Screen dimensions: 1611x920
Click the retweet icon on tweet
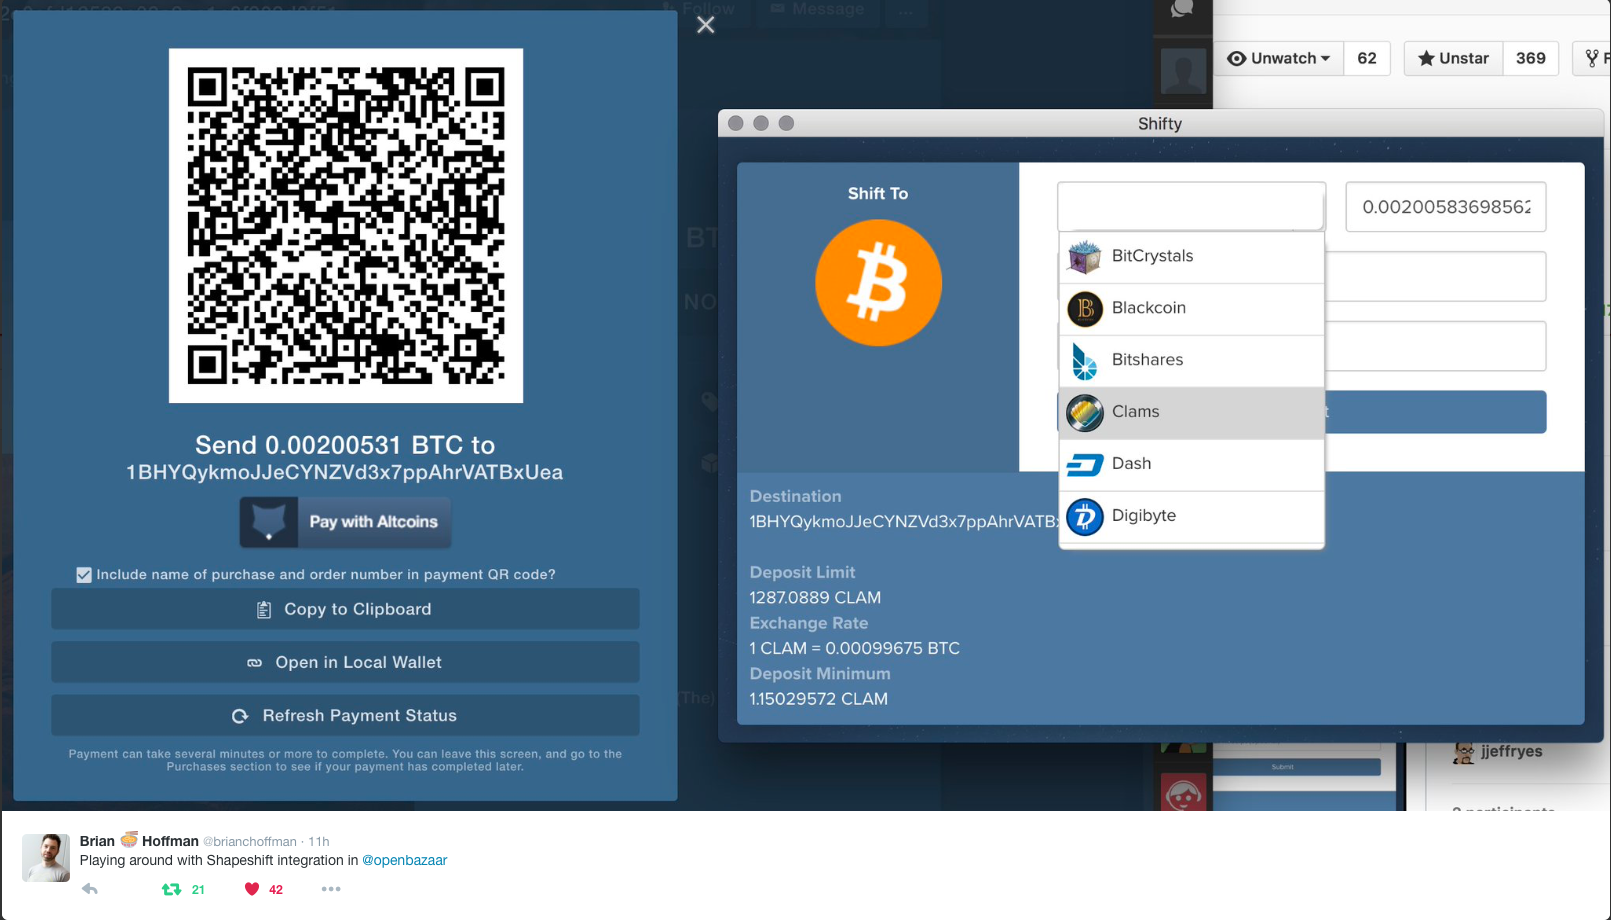pyautogui.click(x=172, y=889)
